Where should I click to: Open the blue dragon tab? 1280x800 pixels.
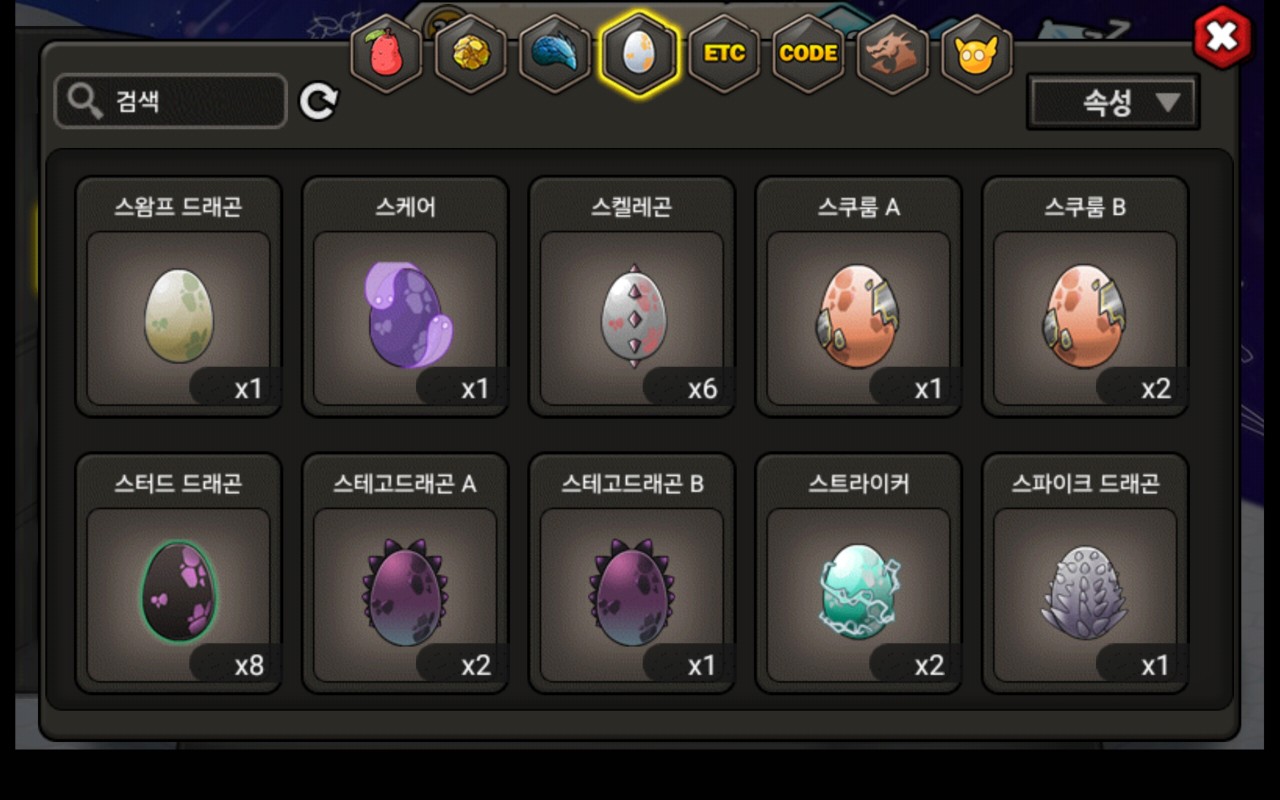pyautogui.click(x=555, y=54)
